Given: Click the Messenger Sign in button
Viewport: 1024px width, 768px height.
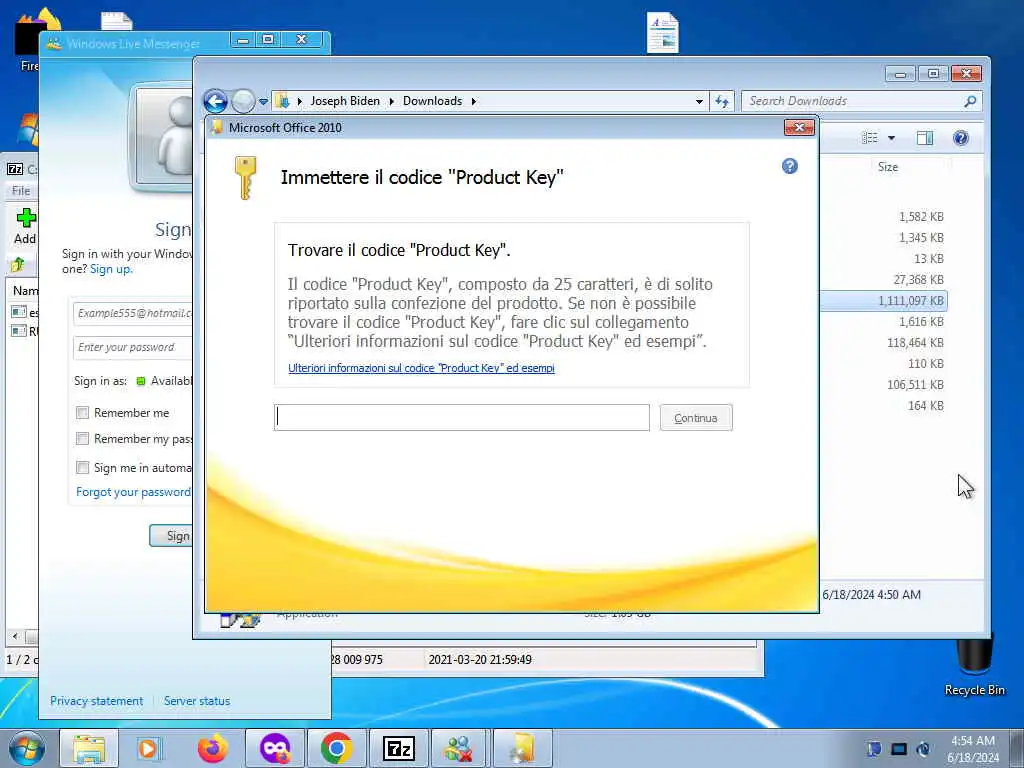Looking at the screenshot, I should point(171,536).
